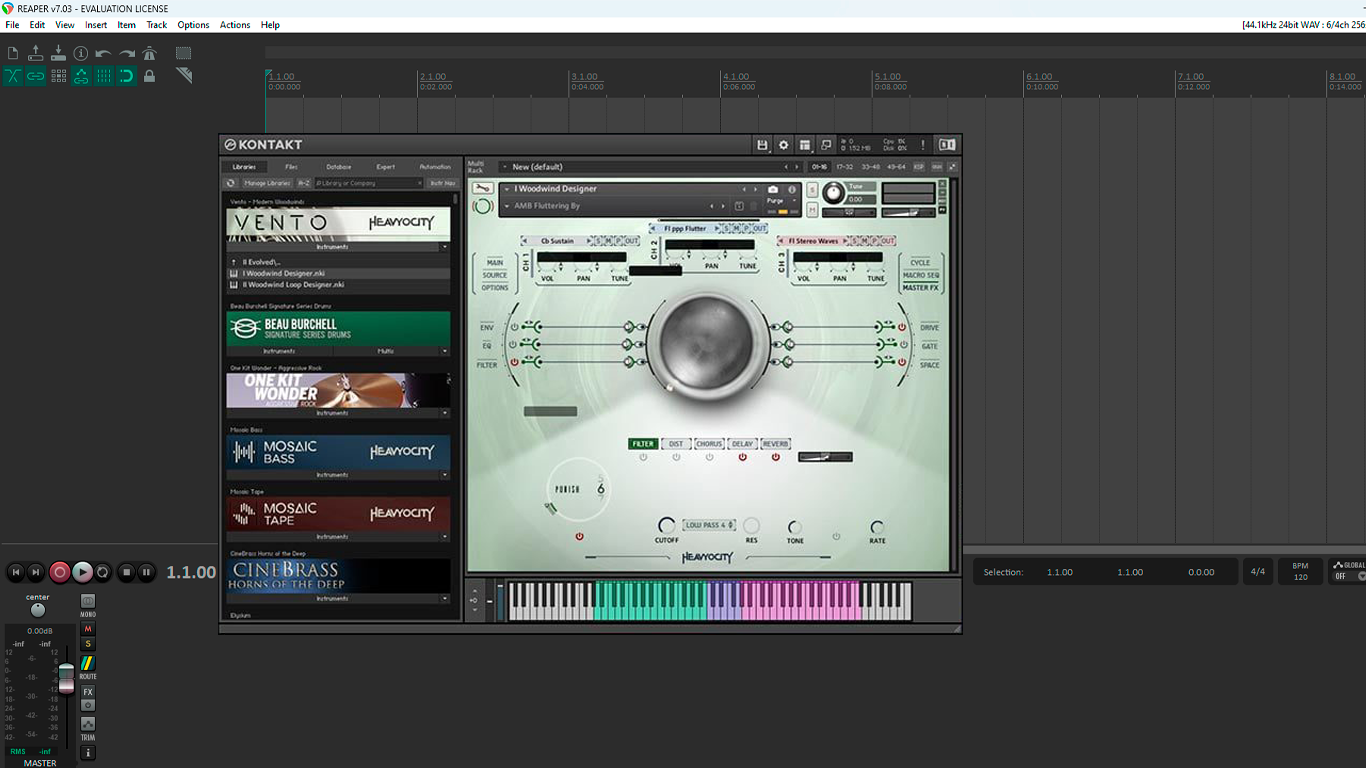Click the Undo arrow icon
The image size is (1366, 768).
103,53
